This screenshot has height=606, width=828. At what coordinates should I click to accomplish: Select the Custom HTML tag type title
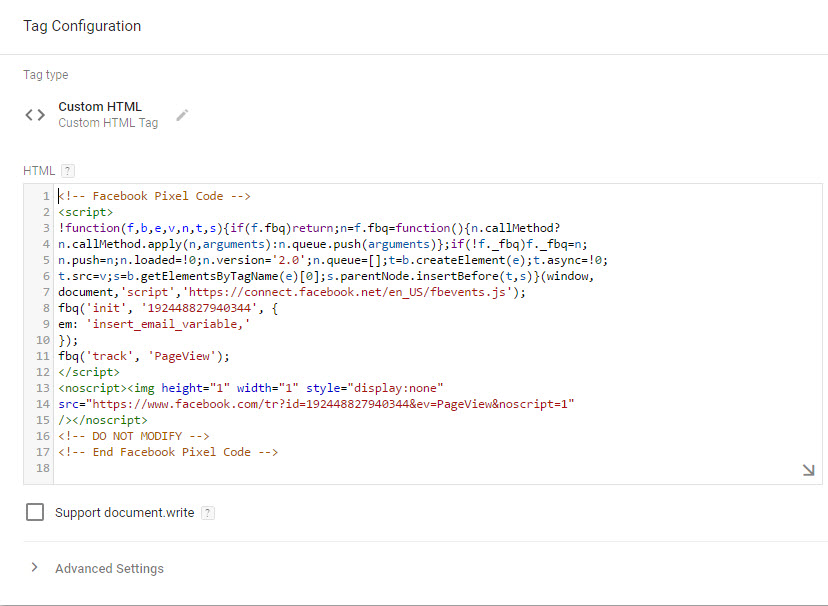[100, 107]
